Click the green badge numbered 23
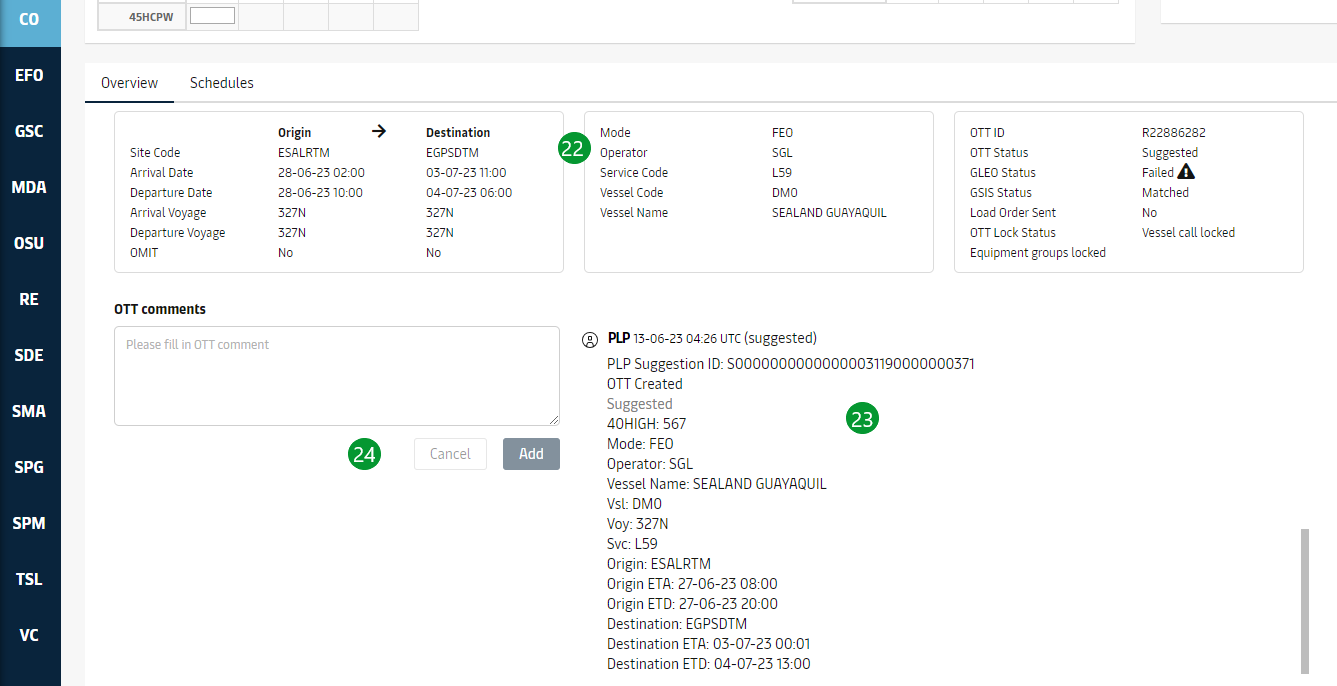Viewport: 1337px width, 686px height. (x=861, y=419)
